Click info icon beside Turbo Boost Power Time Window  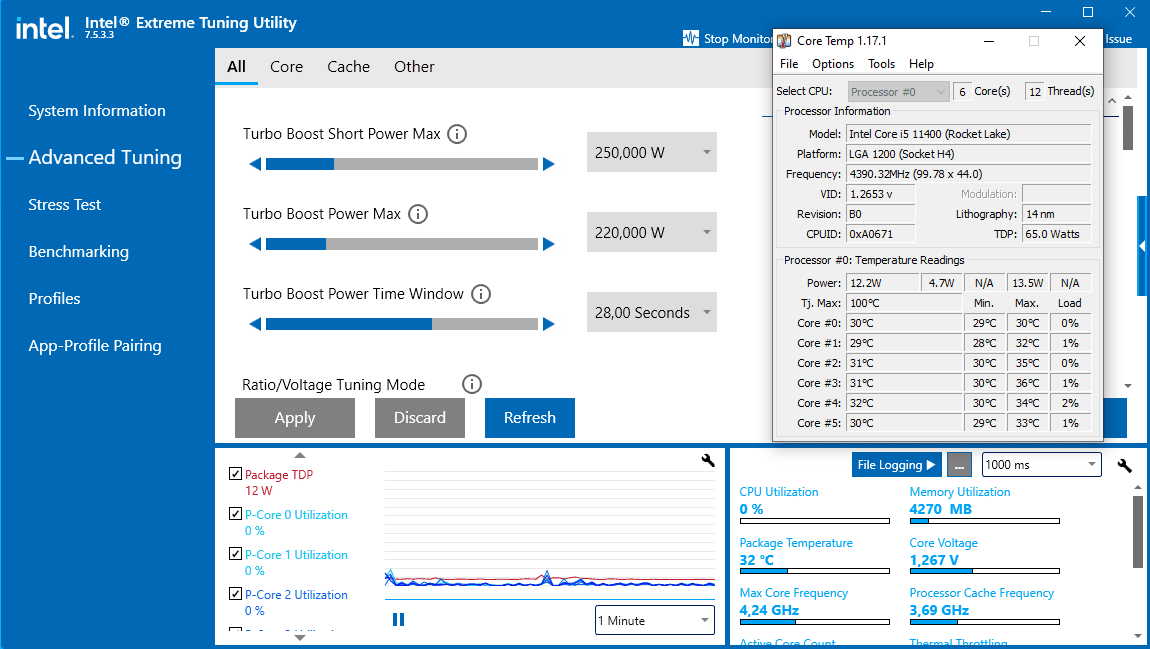coord(480,294)
